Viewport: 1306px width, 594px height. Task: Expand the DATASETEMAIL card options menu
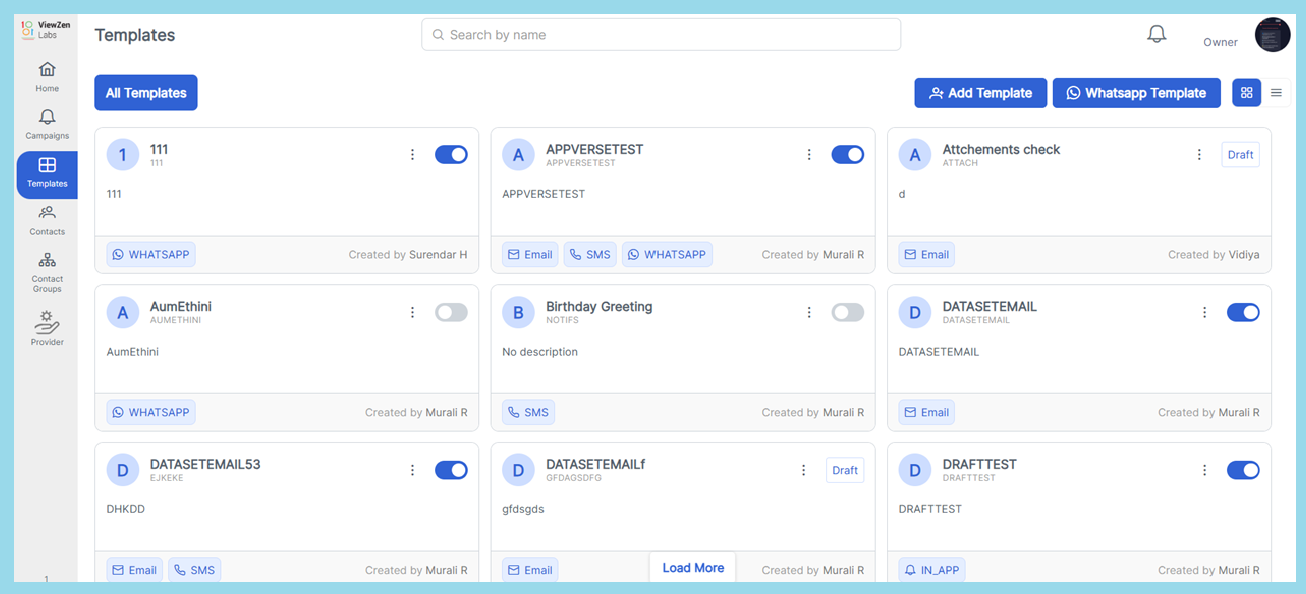pyautogui.click(x=1205, y=313)
